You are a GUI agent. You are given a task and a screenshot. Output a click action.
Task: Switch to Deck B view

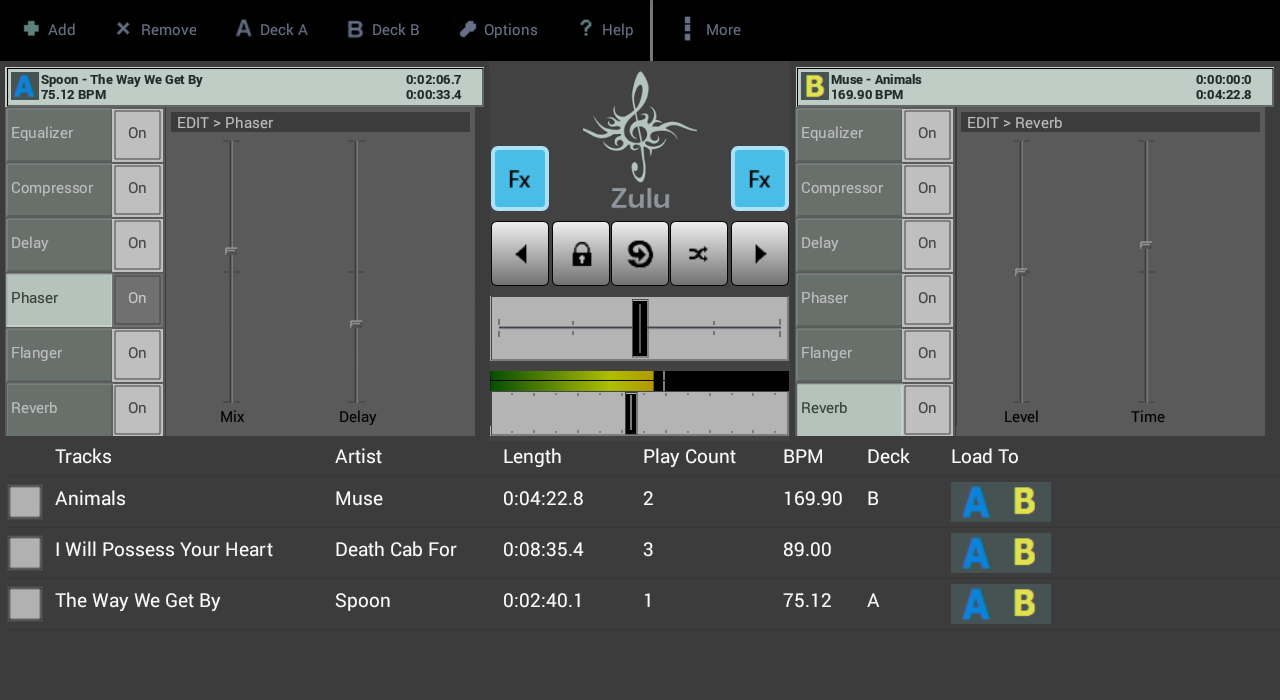(383, 29)
